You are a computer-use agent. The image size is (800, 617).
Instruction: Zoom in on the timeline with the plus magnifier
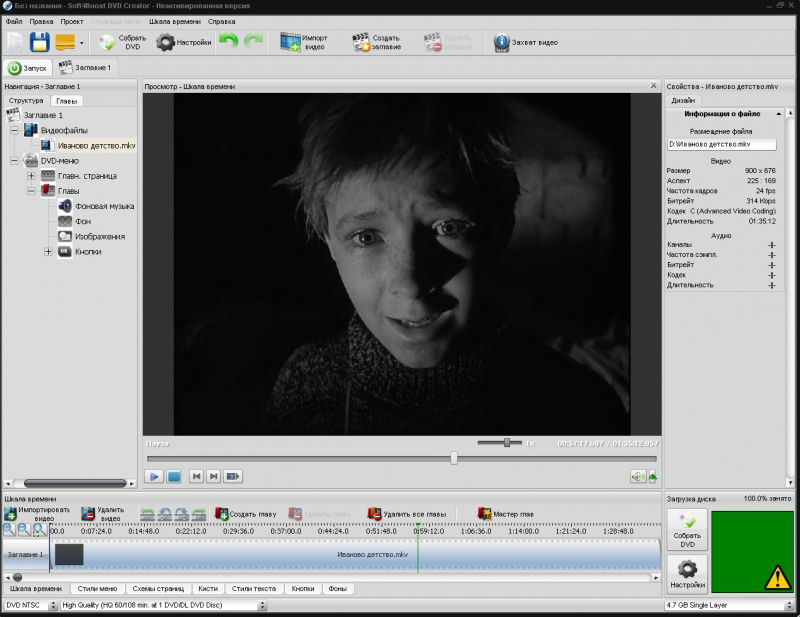(9, 530)
